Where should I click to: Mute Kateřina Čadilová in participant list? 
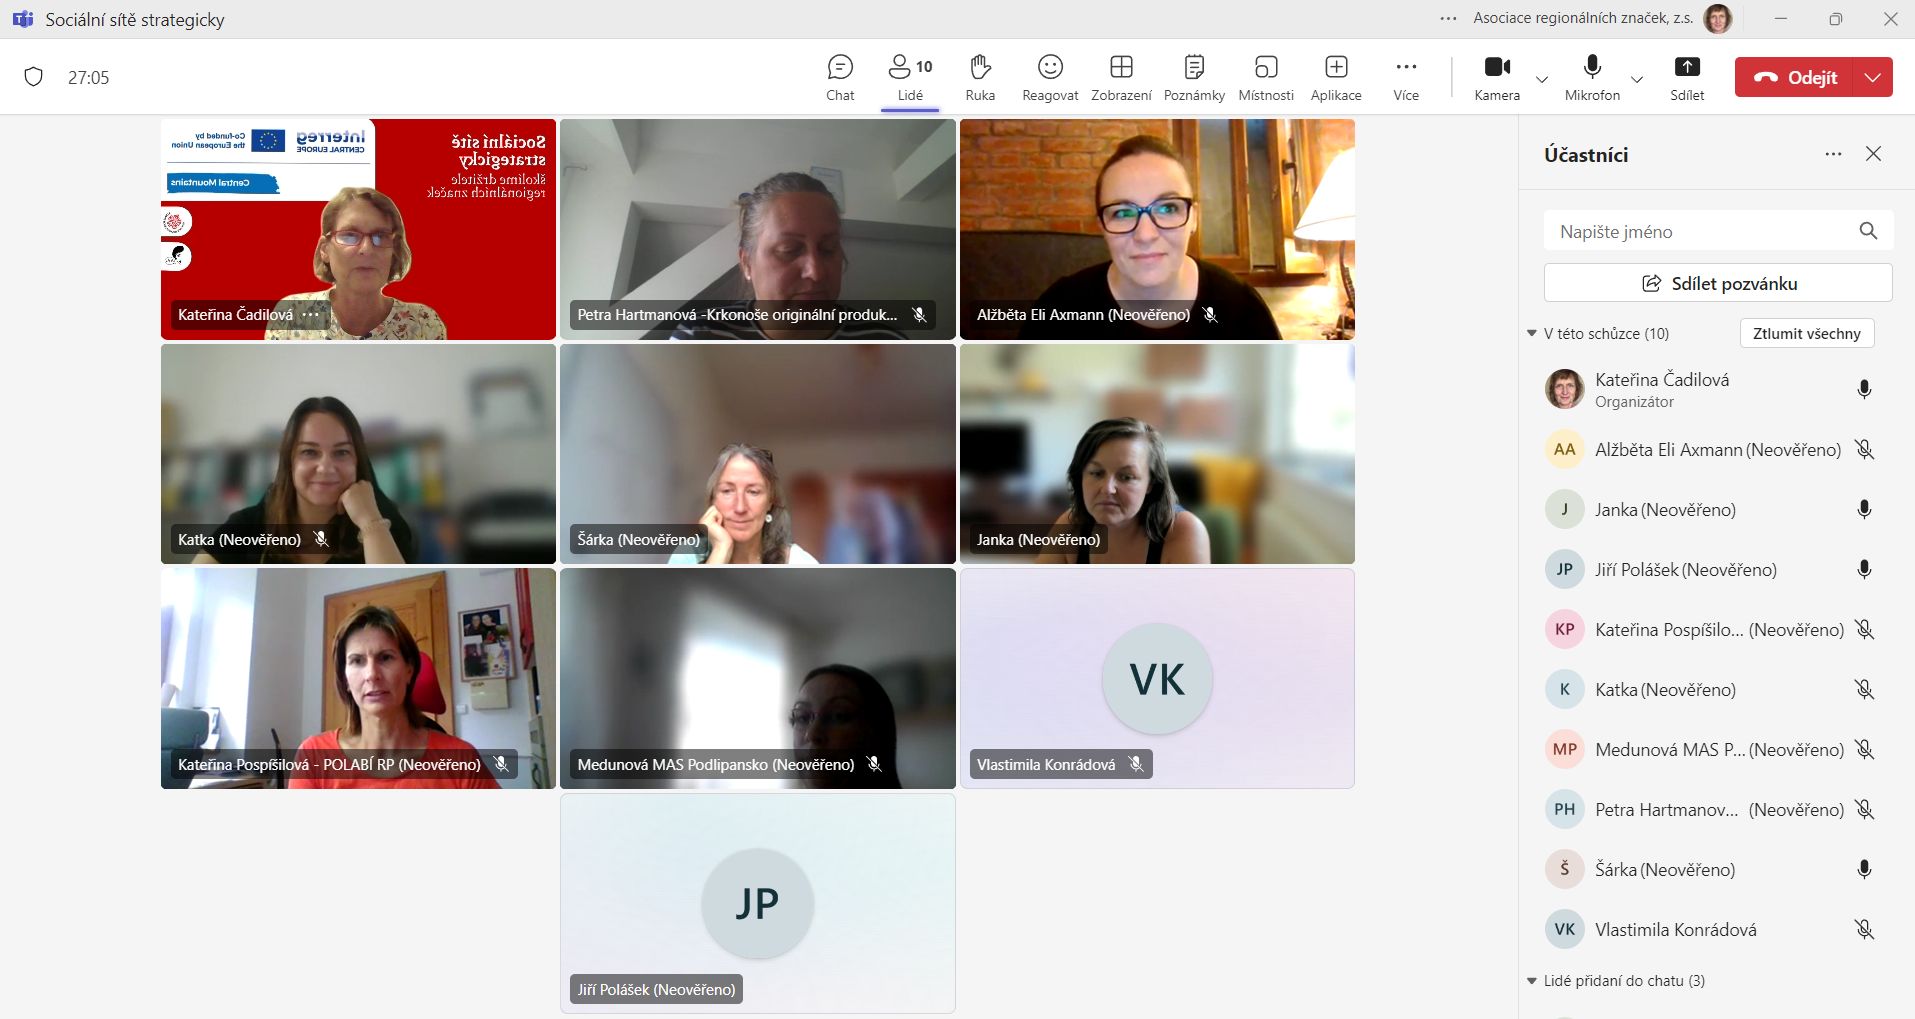1864,389
